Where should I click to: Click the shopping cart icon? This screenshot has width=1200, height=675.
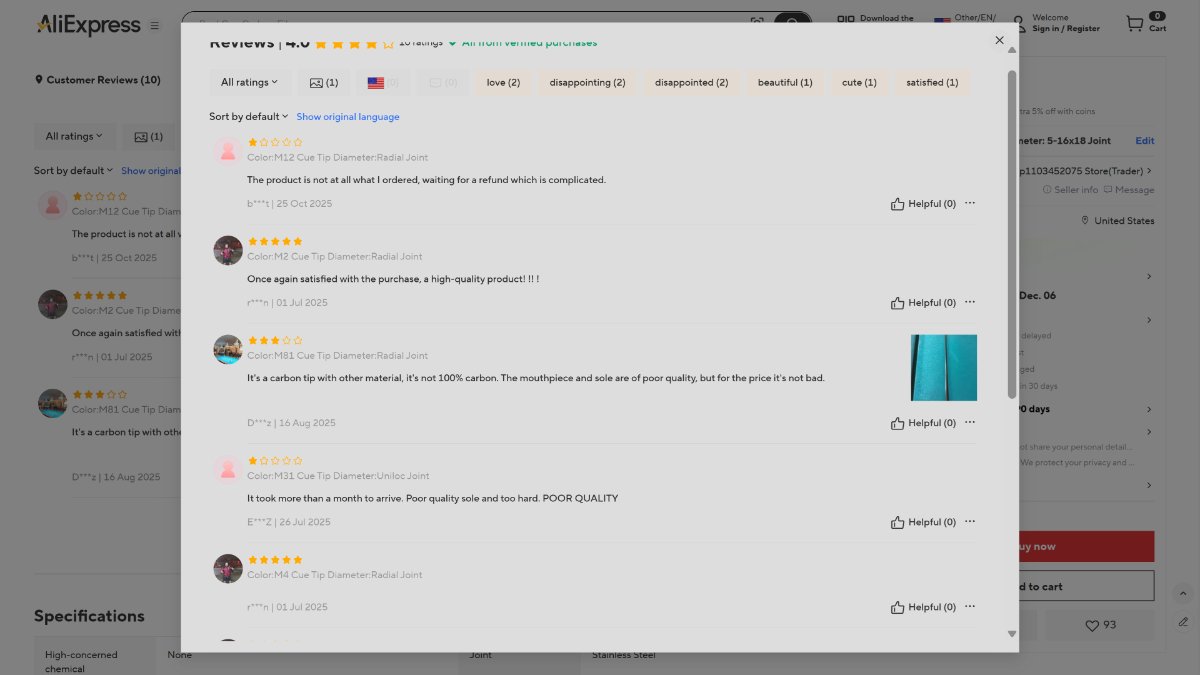[1134, 23]
